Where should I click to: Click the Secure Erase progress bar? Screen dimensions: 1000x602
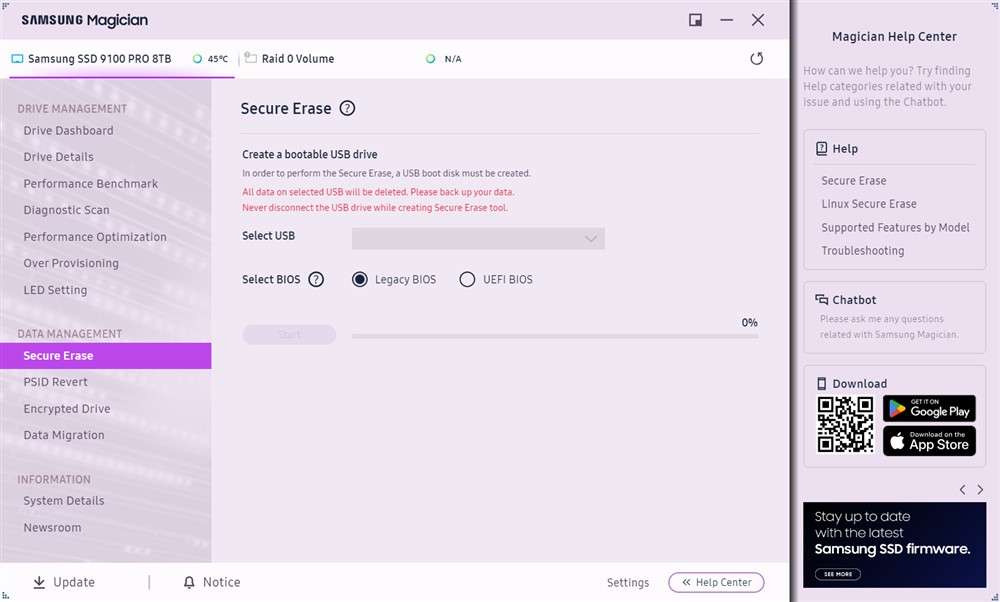554,336
